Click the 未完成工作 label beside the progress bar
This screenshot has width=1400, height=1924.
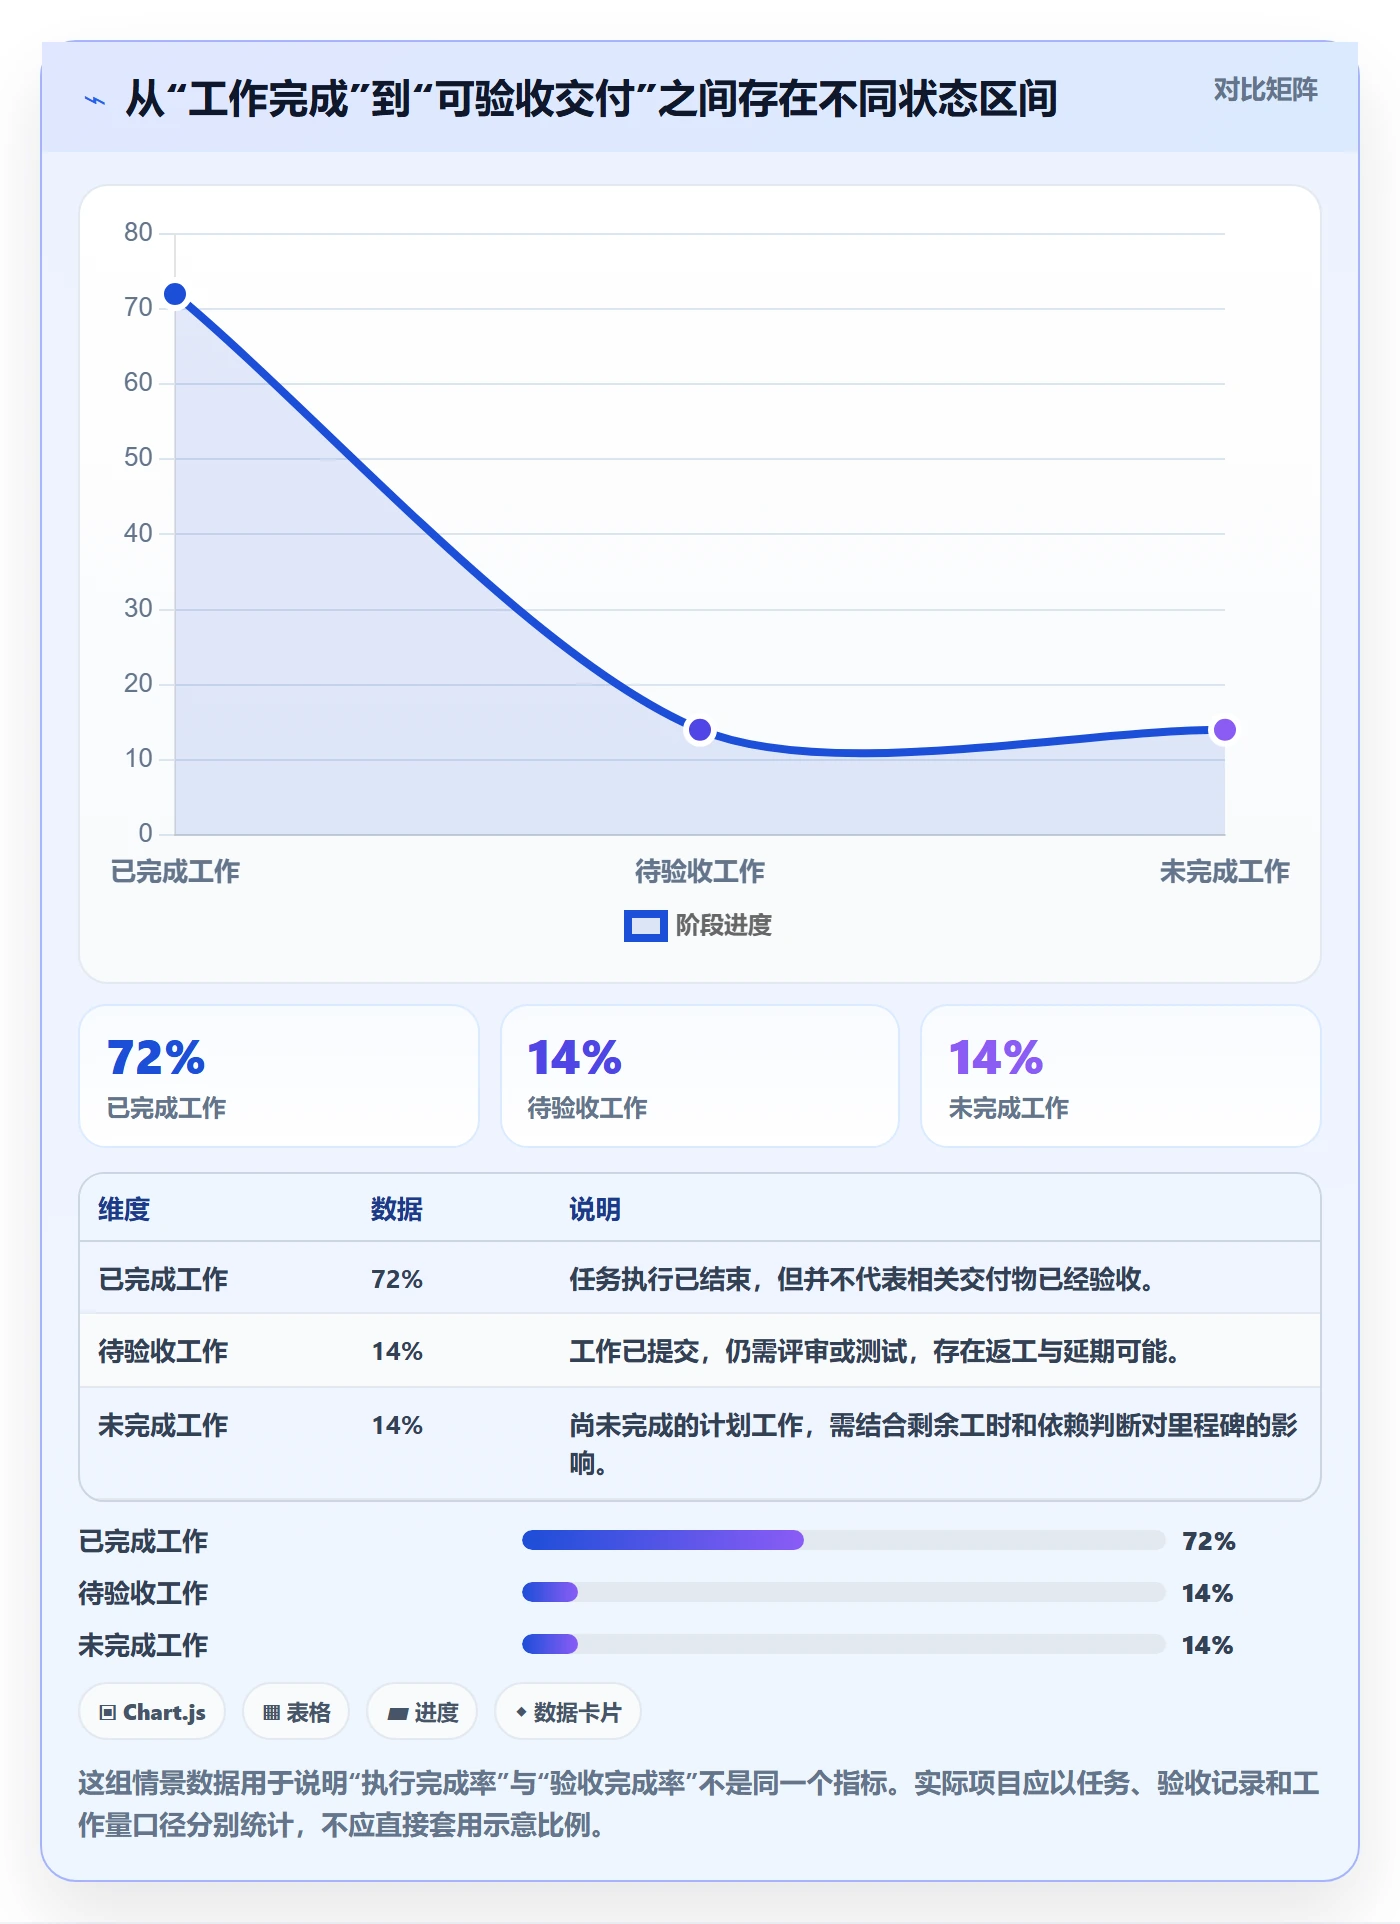pyautogui.click(x=143, y=1645)
